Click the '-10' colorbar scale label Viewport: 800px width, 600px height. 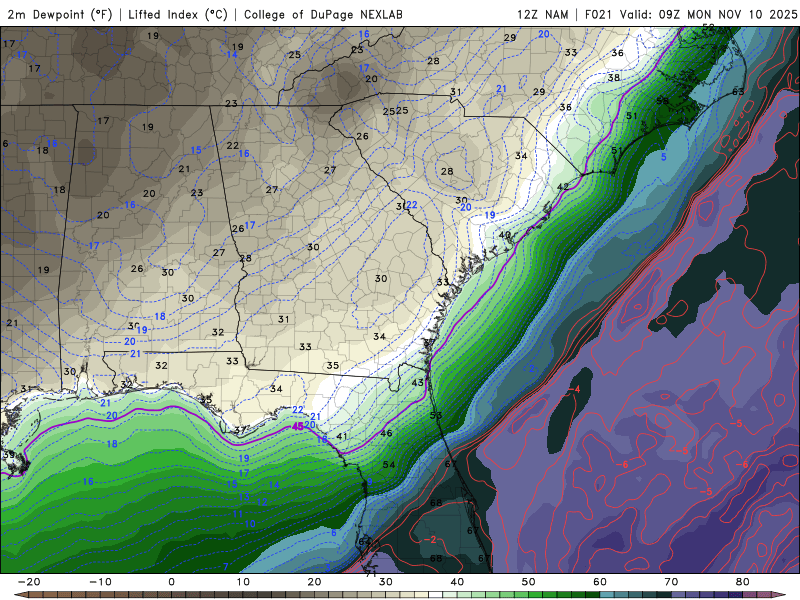coord(100,582)
